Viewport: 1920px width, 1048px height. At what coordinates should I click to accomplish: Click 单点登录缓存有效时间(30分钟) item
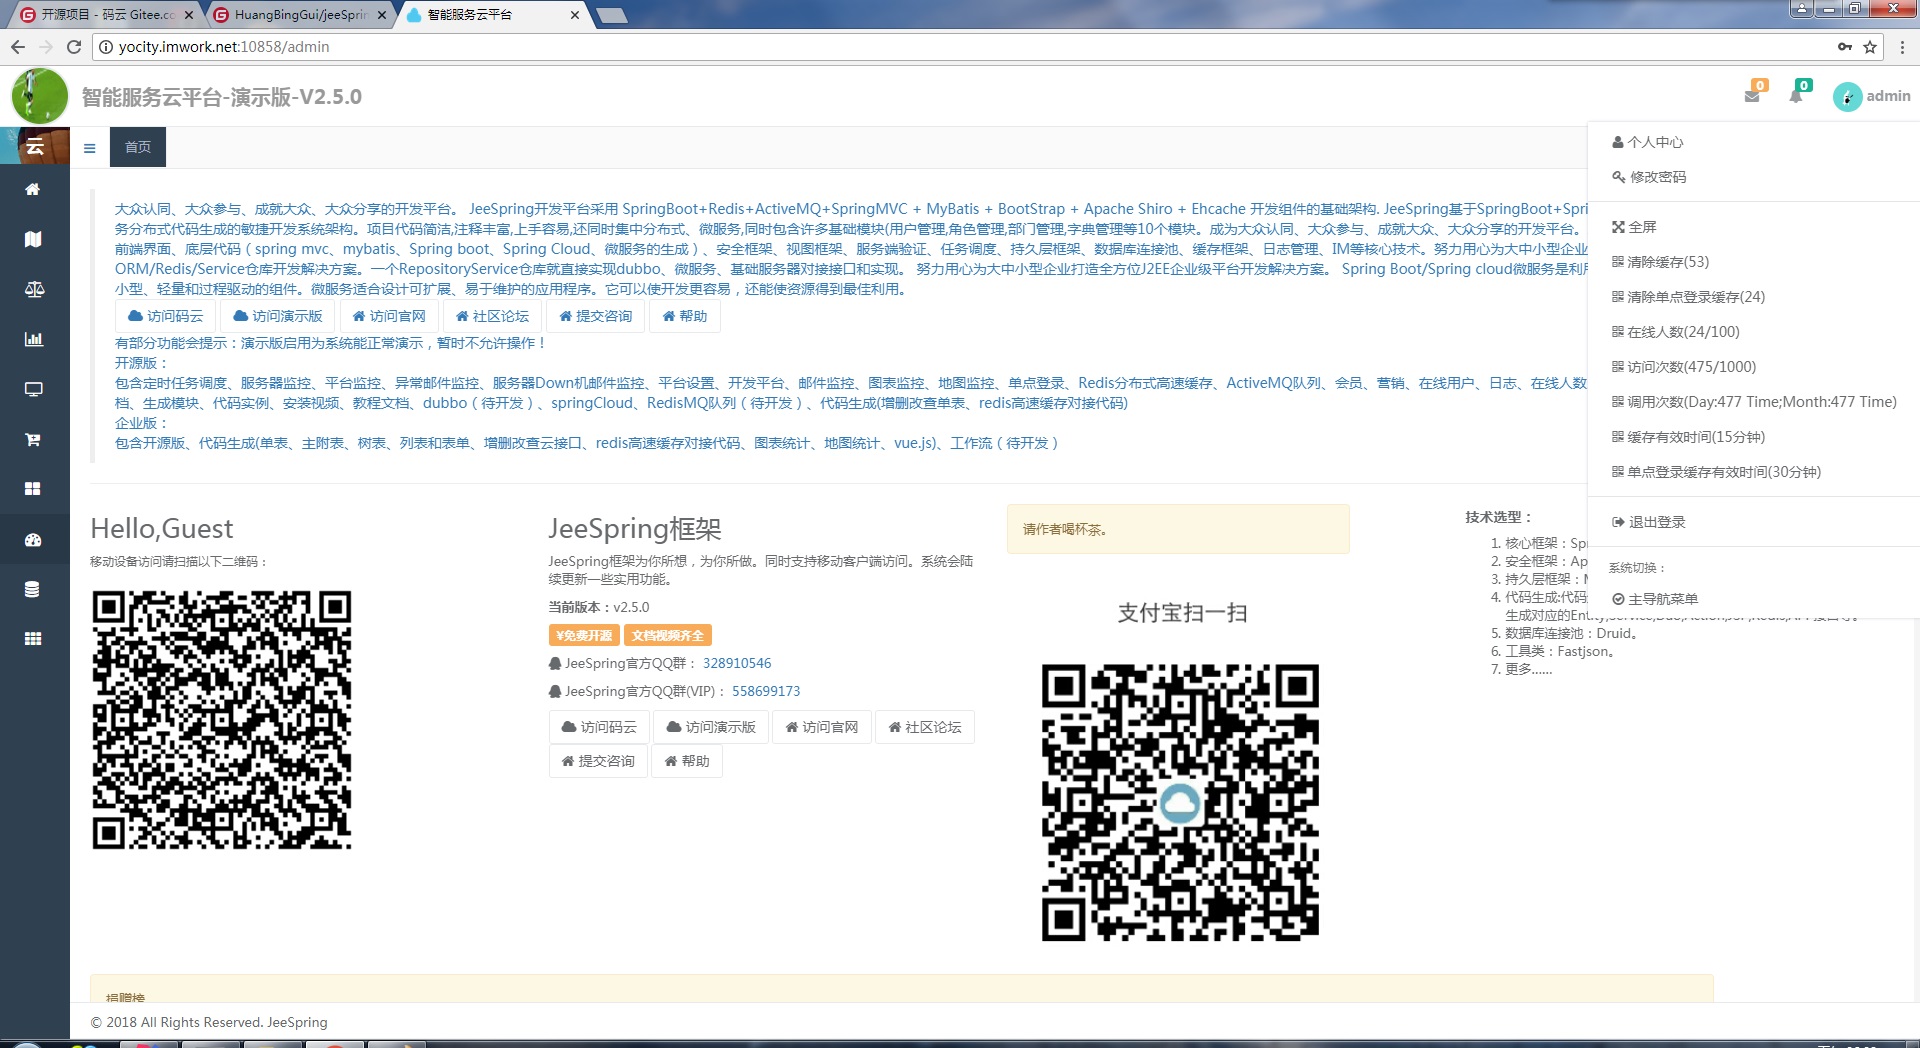(x=1716, y=472)
